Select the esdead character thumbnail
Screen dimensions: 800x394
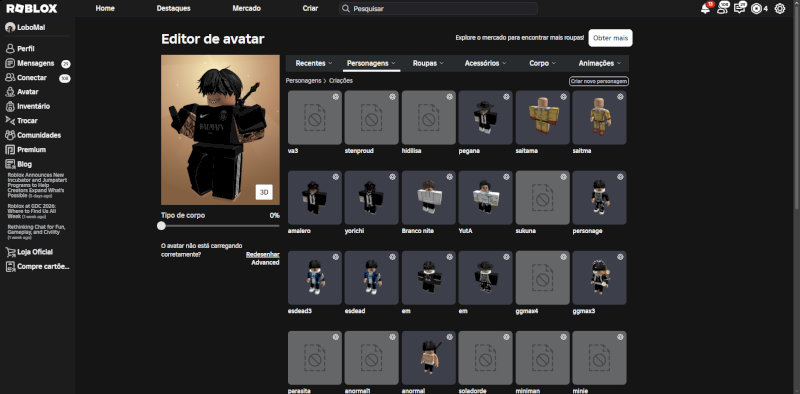point(371,278)
